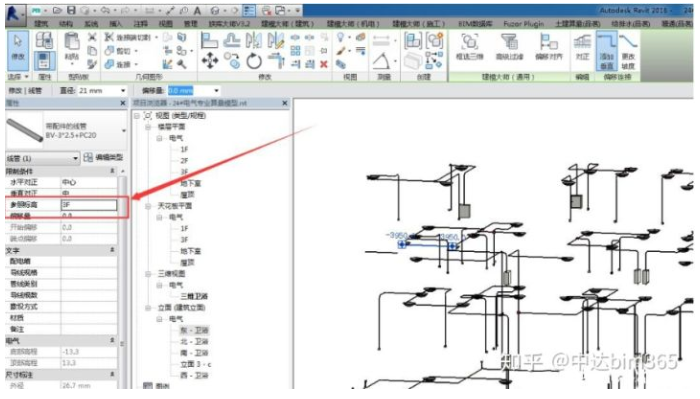Click the 参照标高 value field showing 3F
Screen dimensions: 700x399
click(89, 204)
